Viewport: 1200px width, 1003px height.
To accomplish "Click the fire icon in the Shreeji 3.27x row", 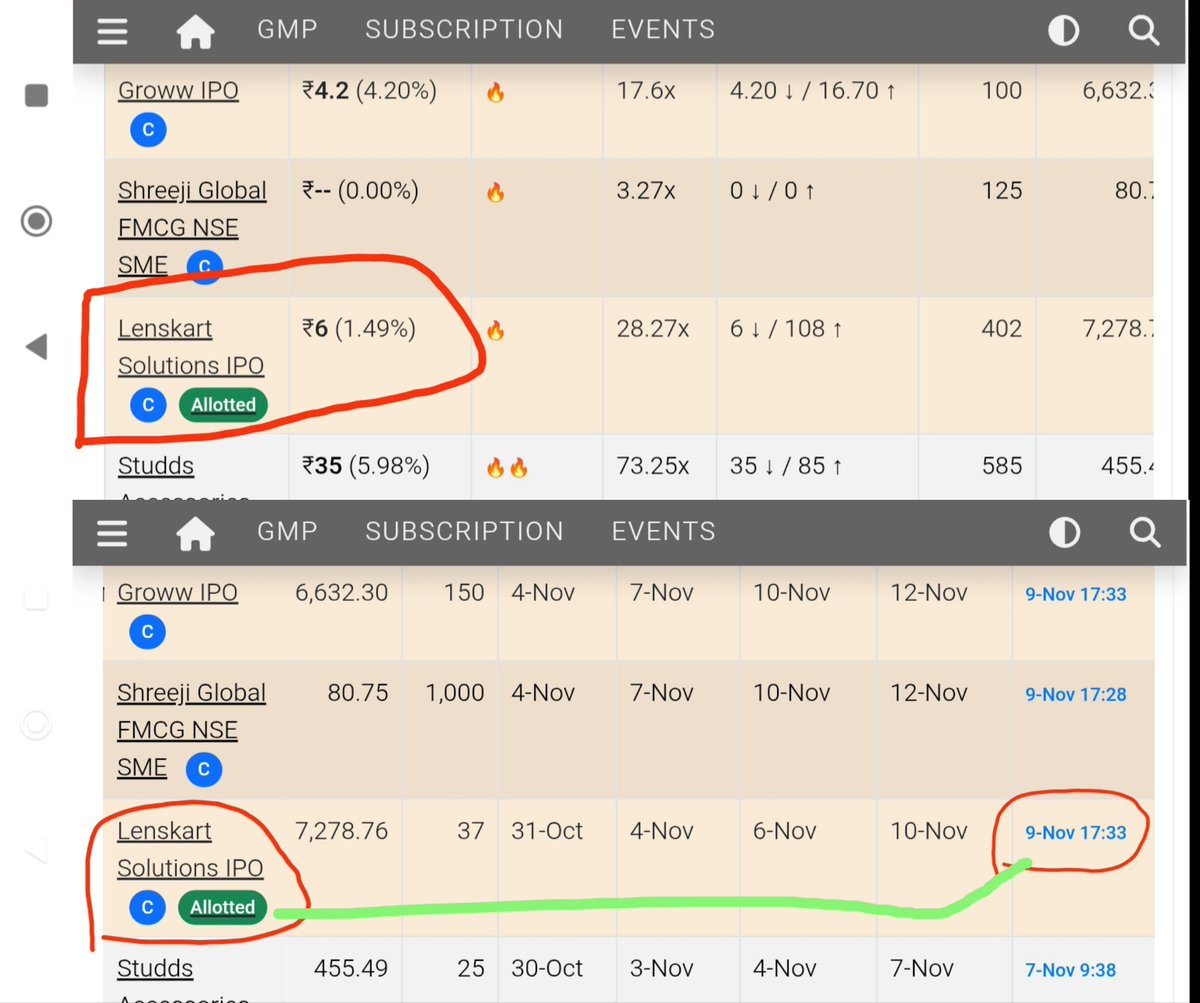I will pyautogui.click(x=495, y=194).
